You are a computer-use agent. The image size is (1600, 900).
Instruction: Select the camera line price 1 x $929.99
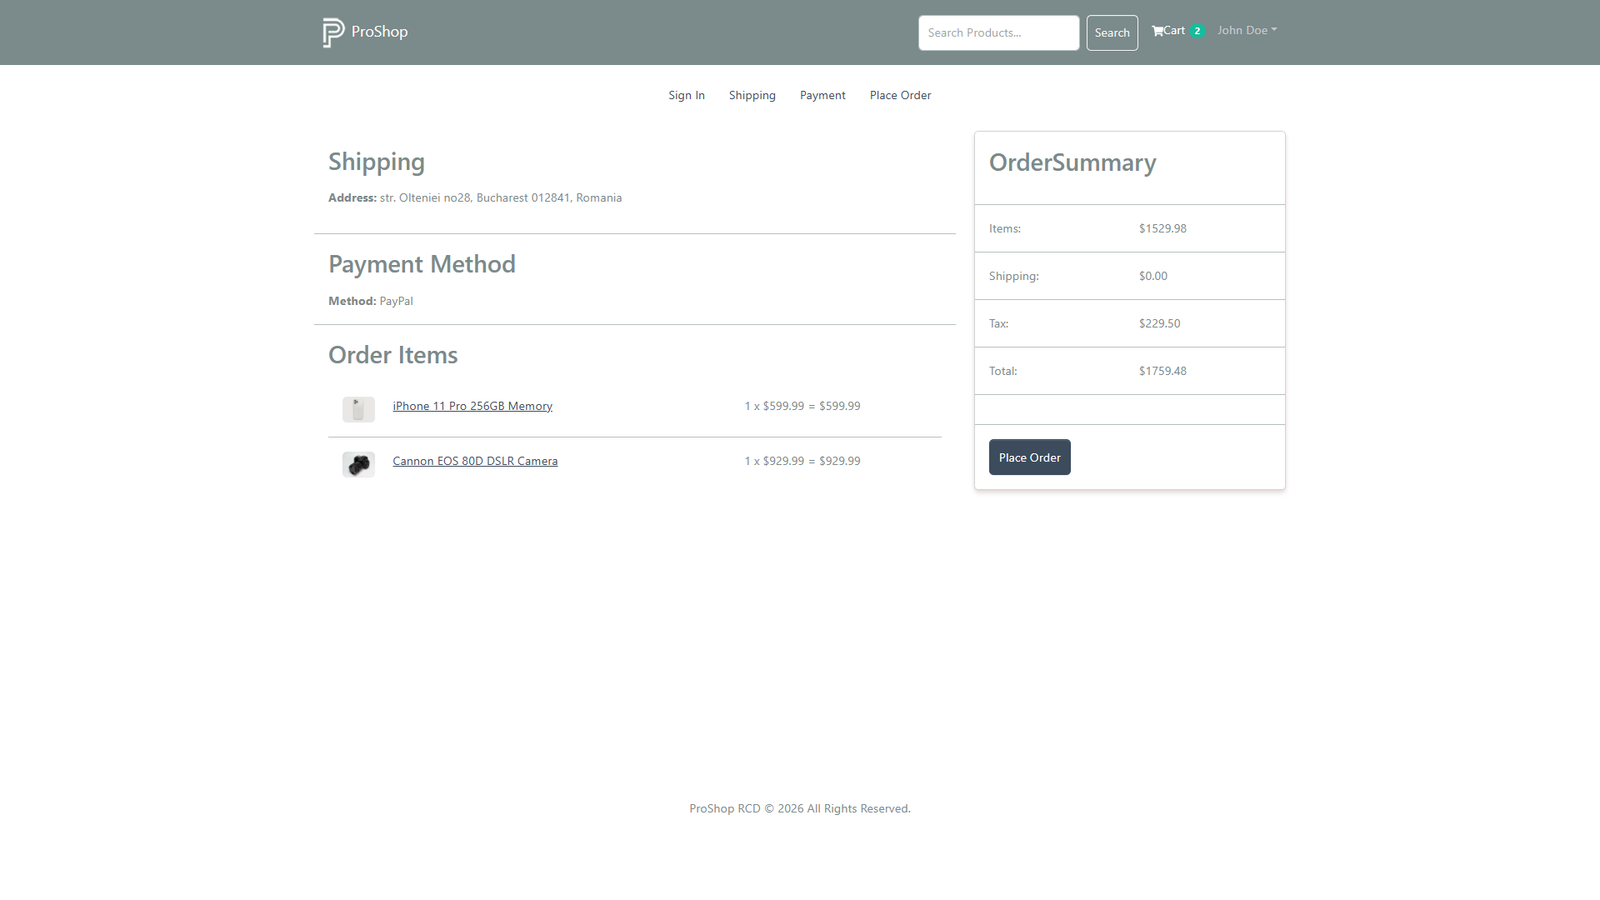[x=802, y=461]
